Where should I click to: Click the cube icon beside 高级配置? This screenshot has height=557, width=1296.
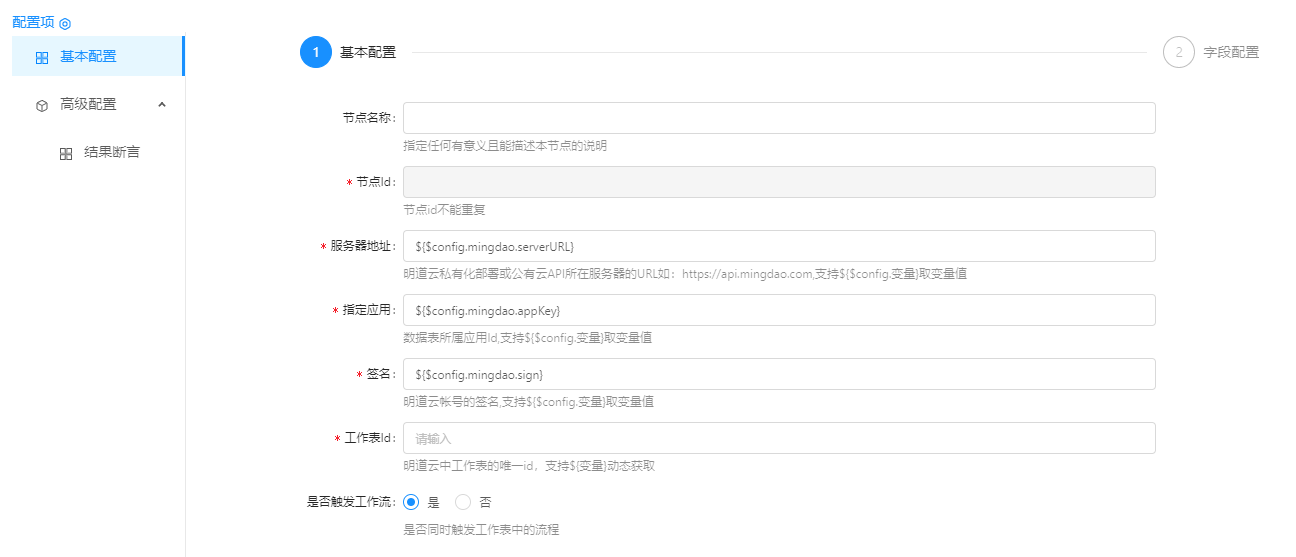pyautogui.click(x=42, y=105)
